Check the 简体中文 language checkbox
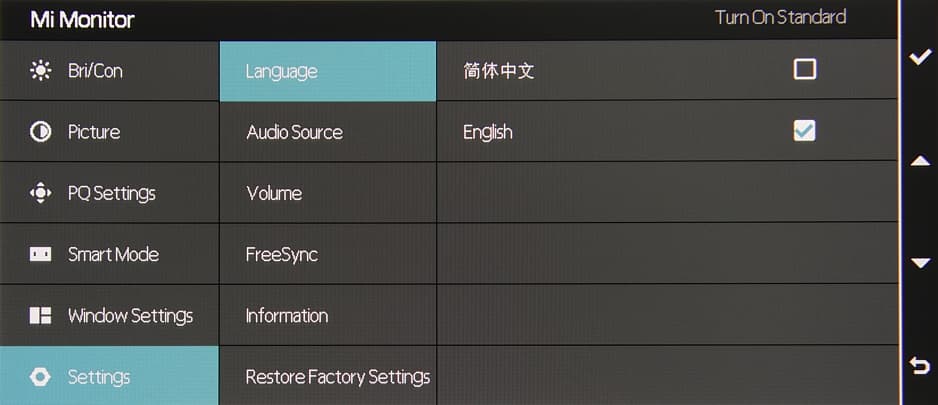938x405 pixels. coord(804,69)
